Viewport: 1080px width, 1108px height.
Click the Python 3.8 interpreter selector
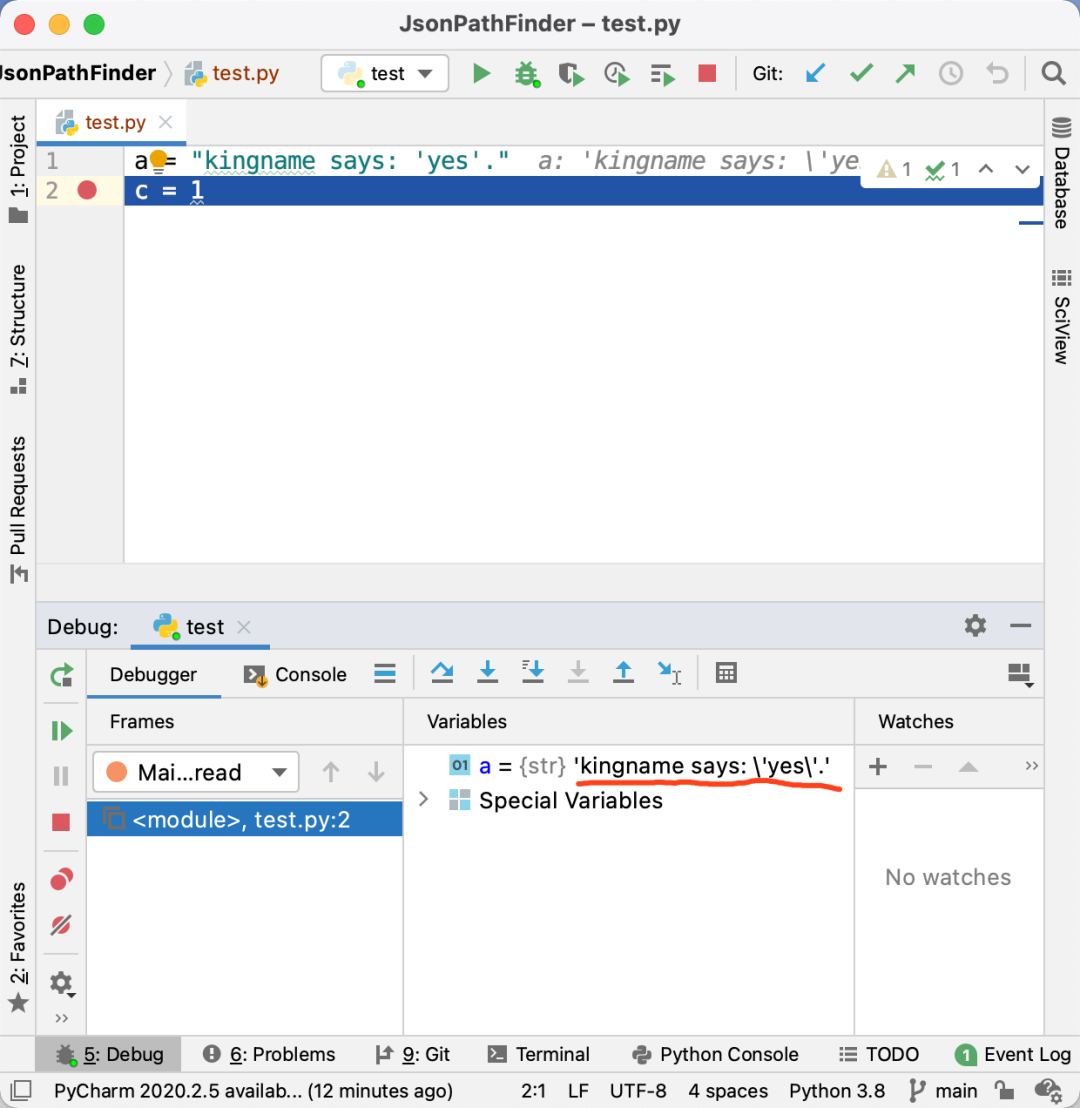pyautogui.click(x=837, y=1090)
